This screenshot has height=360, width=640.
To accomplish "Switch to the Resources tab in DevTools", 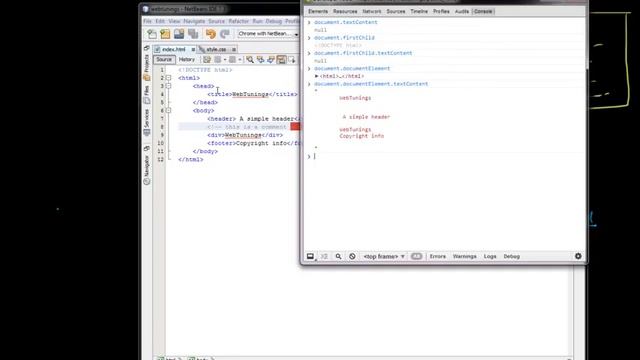I will click(345, 11).
